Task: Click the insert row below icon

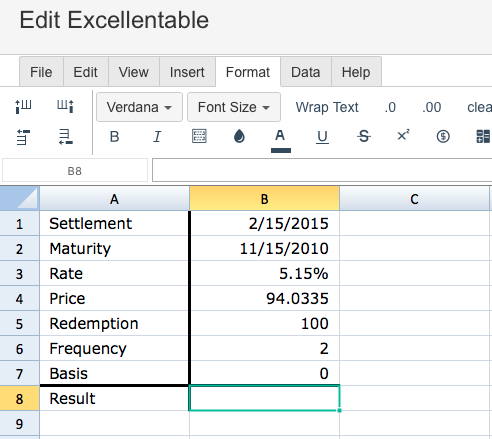Action: coord(65,137)
